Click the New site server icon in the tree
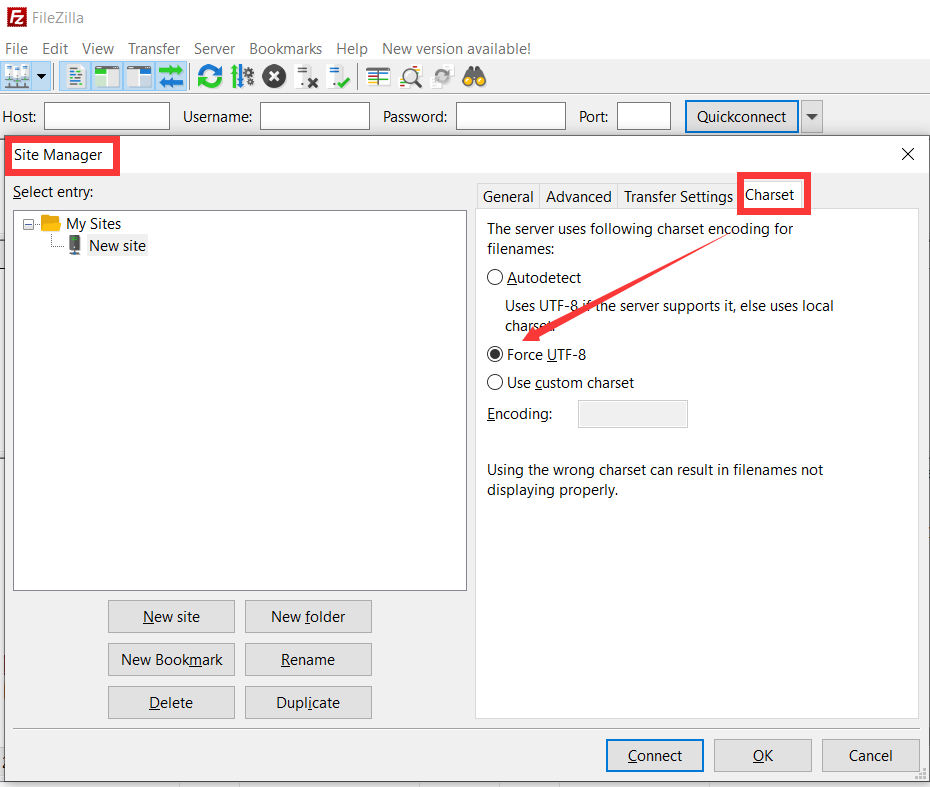This screenshot has height=787, width=930. click(x=75, y=245)
